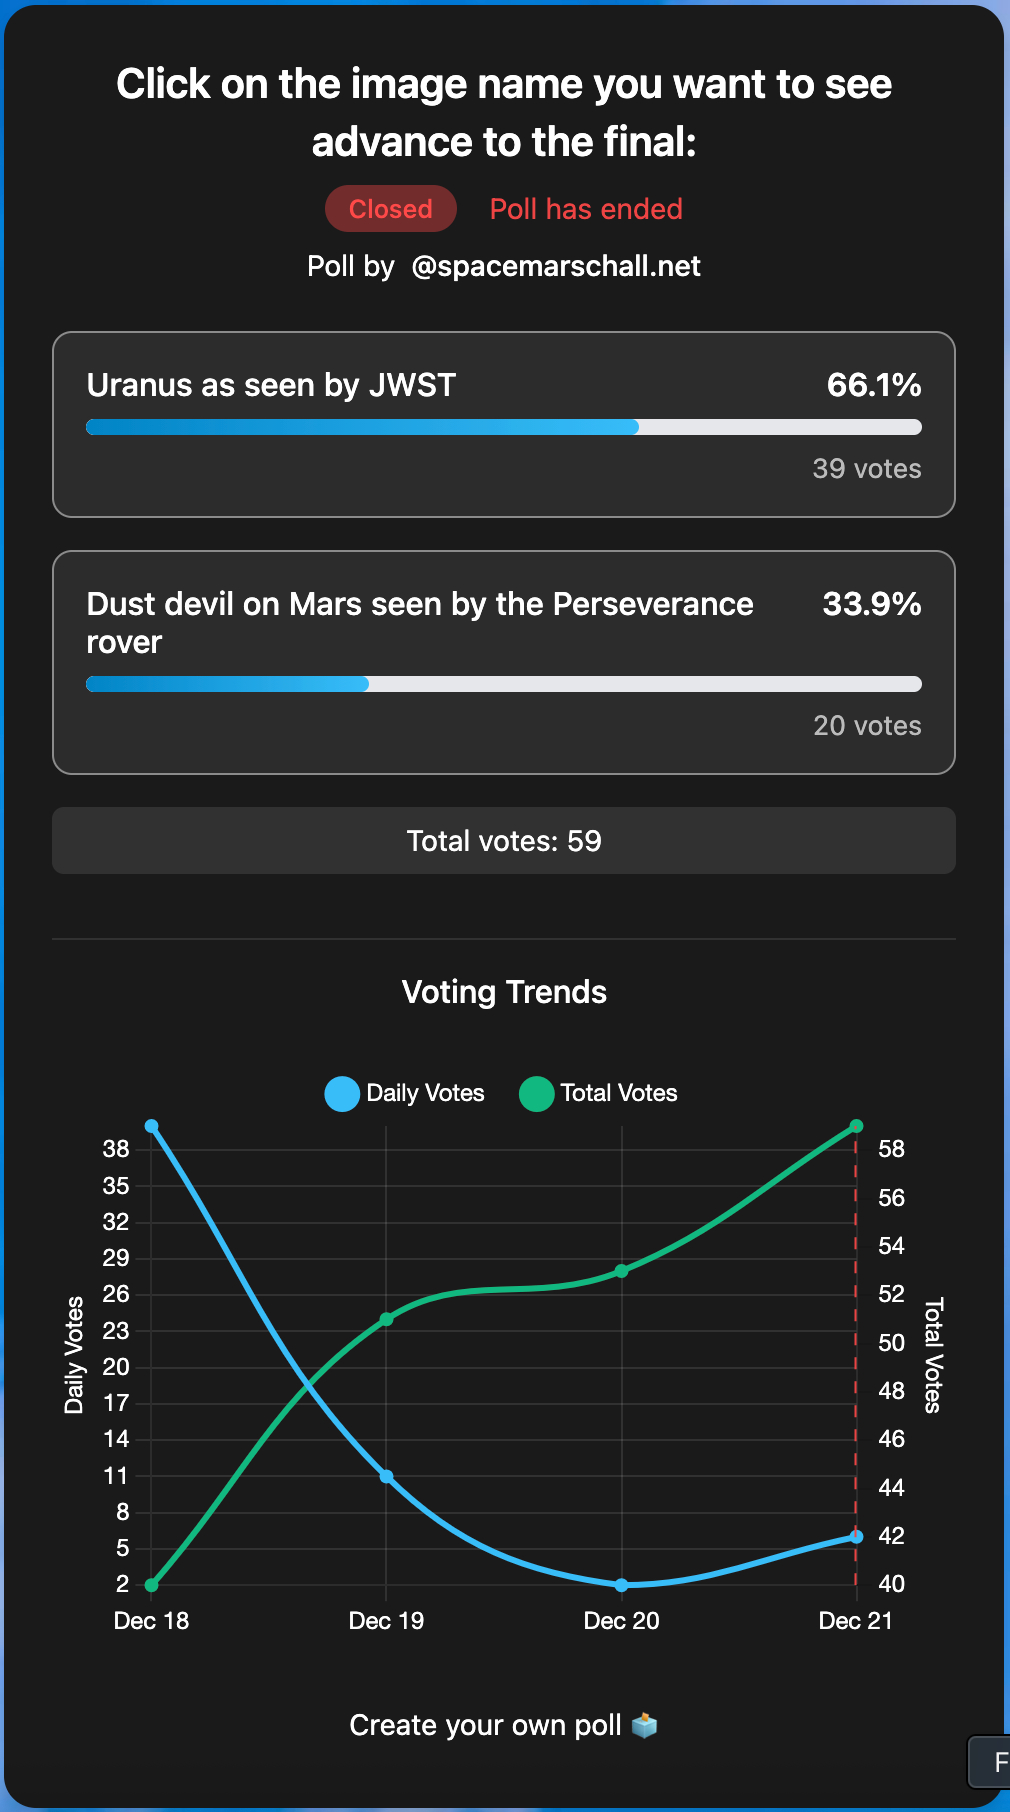Click the Dec 20 Total Votes data point
This screenshot has width=1010, height=1812.
coord(622,1271)
